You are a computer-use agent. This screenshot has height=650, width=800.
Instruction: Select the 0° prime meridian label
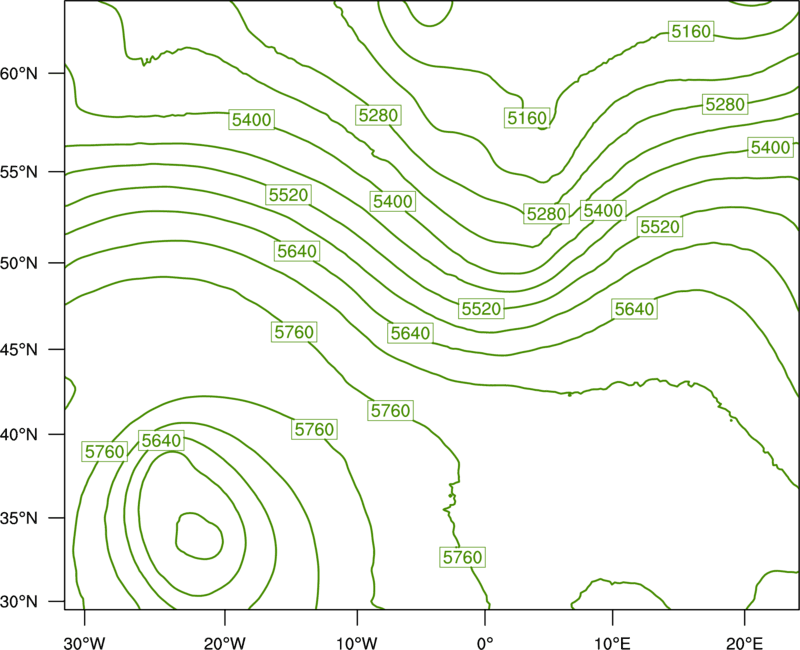[485, 643]
